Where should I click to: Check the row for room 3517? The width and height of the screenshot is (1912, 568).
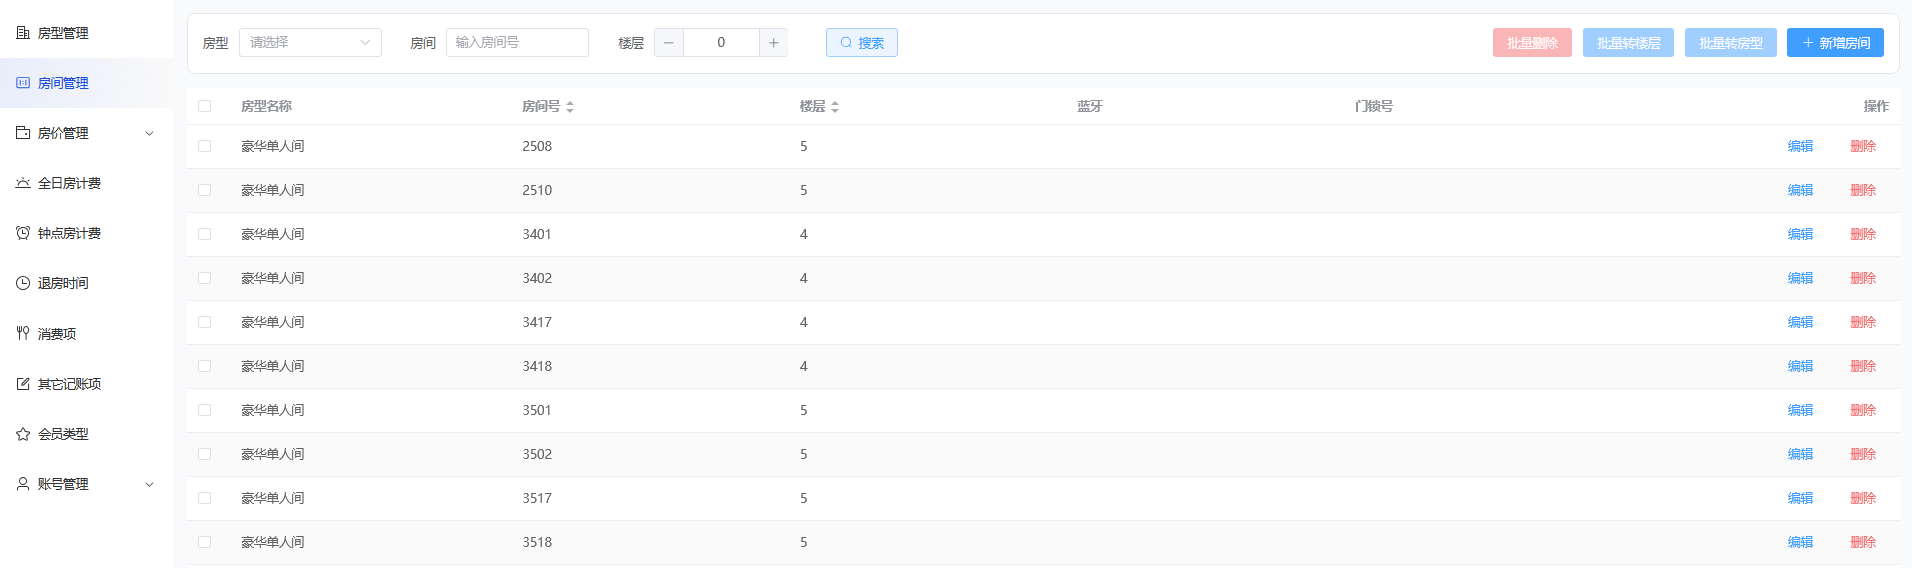tap(205, 498)
